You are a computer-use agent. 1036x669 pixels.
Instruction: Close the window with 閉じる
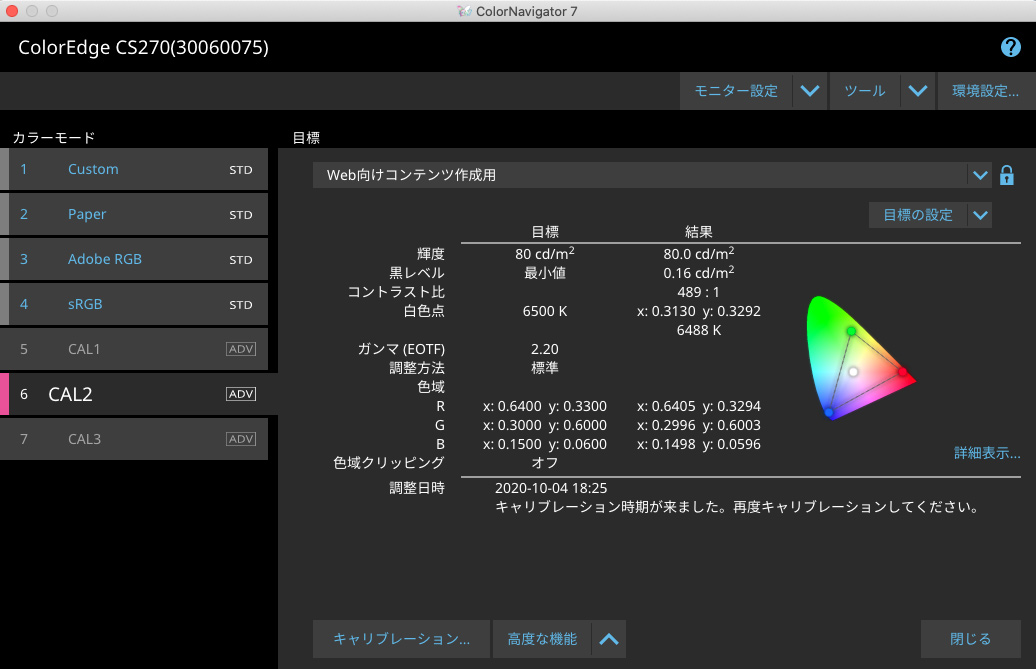coord(971,639)
